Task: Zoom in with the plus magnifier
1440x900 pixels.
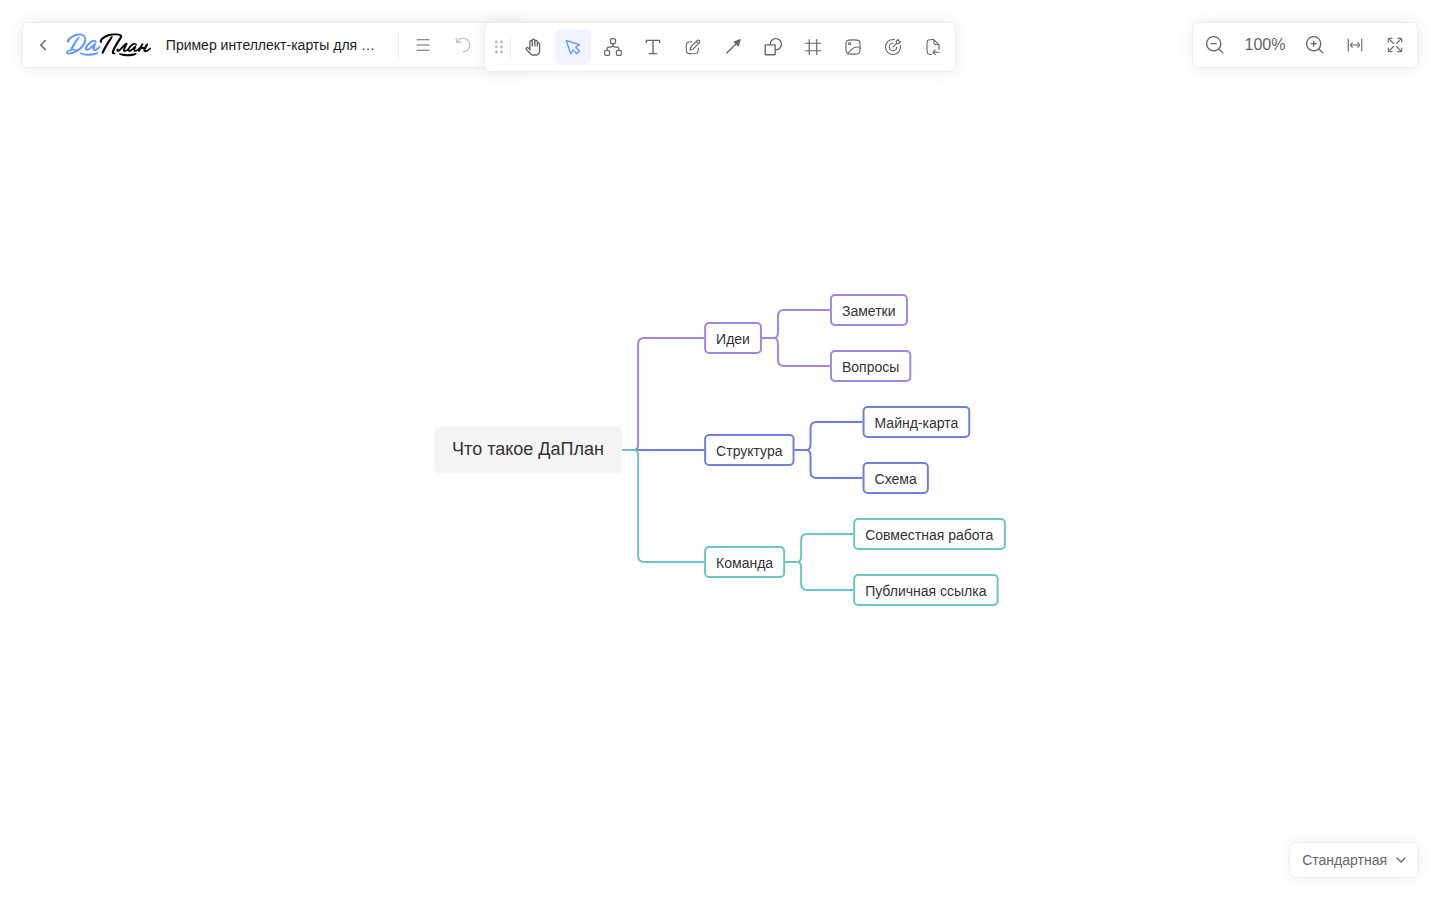Action: point(1315,45)
